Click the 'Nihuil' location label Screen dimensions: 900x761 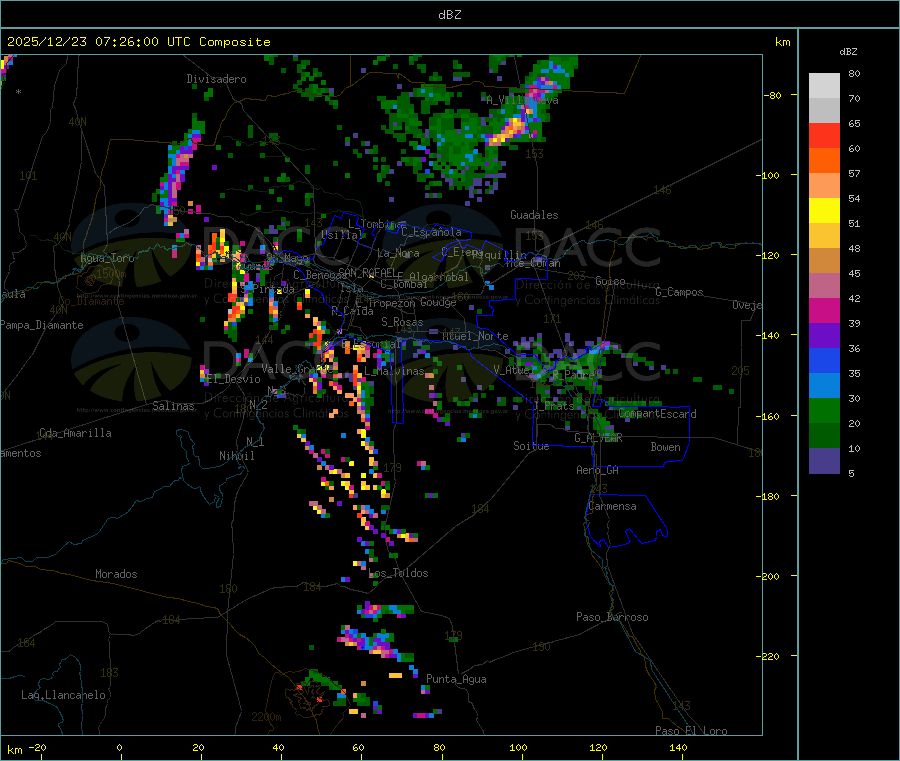(236, 456)
